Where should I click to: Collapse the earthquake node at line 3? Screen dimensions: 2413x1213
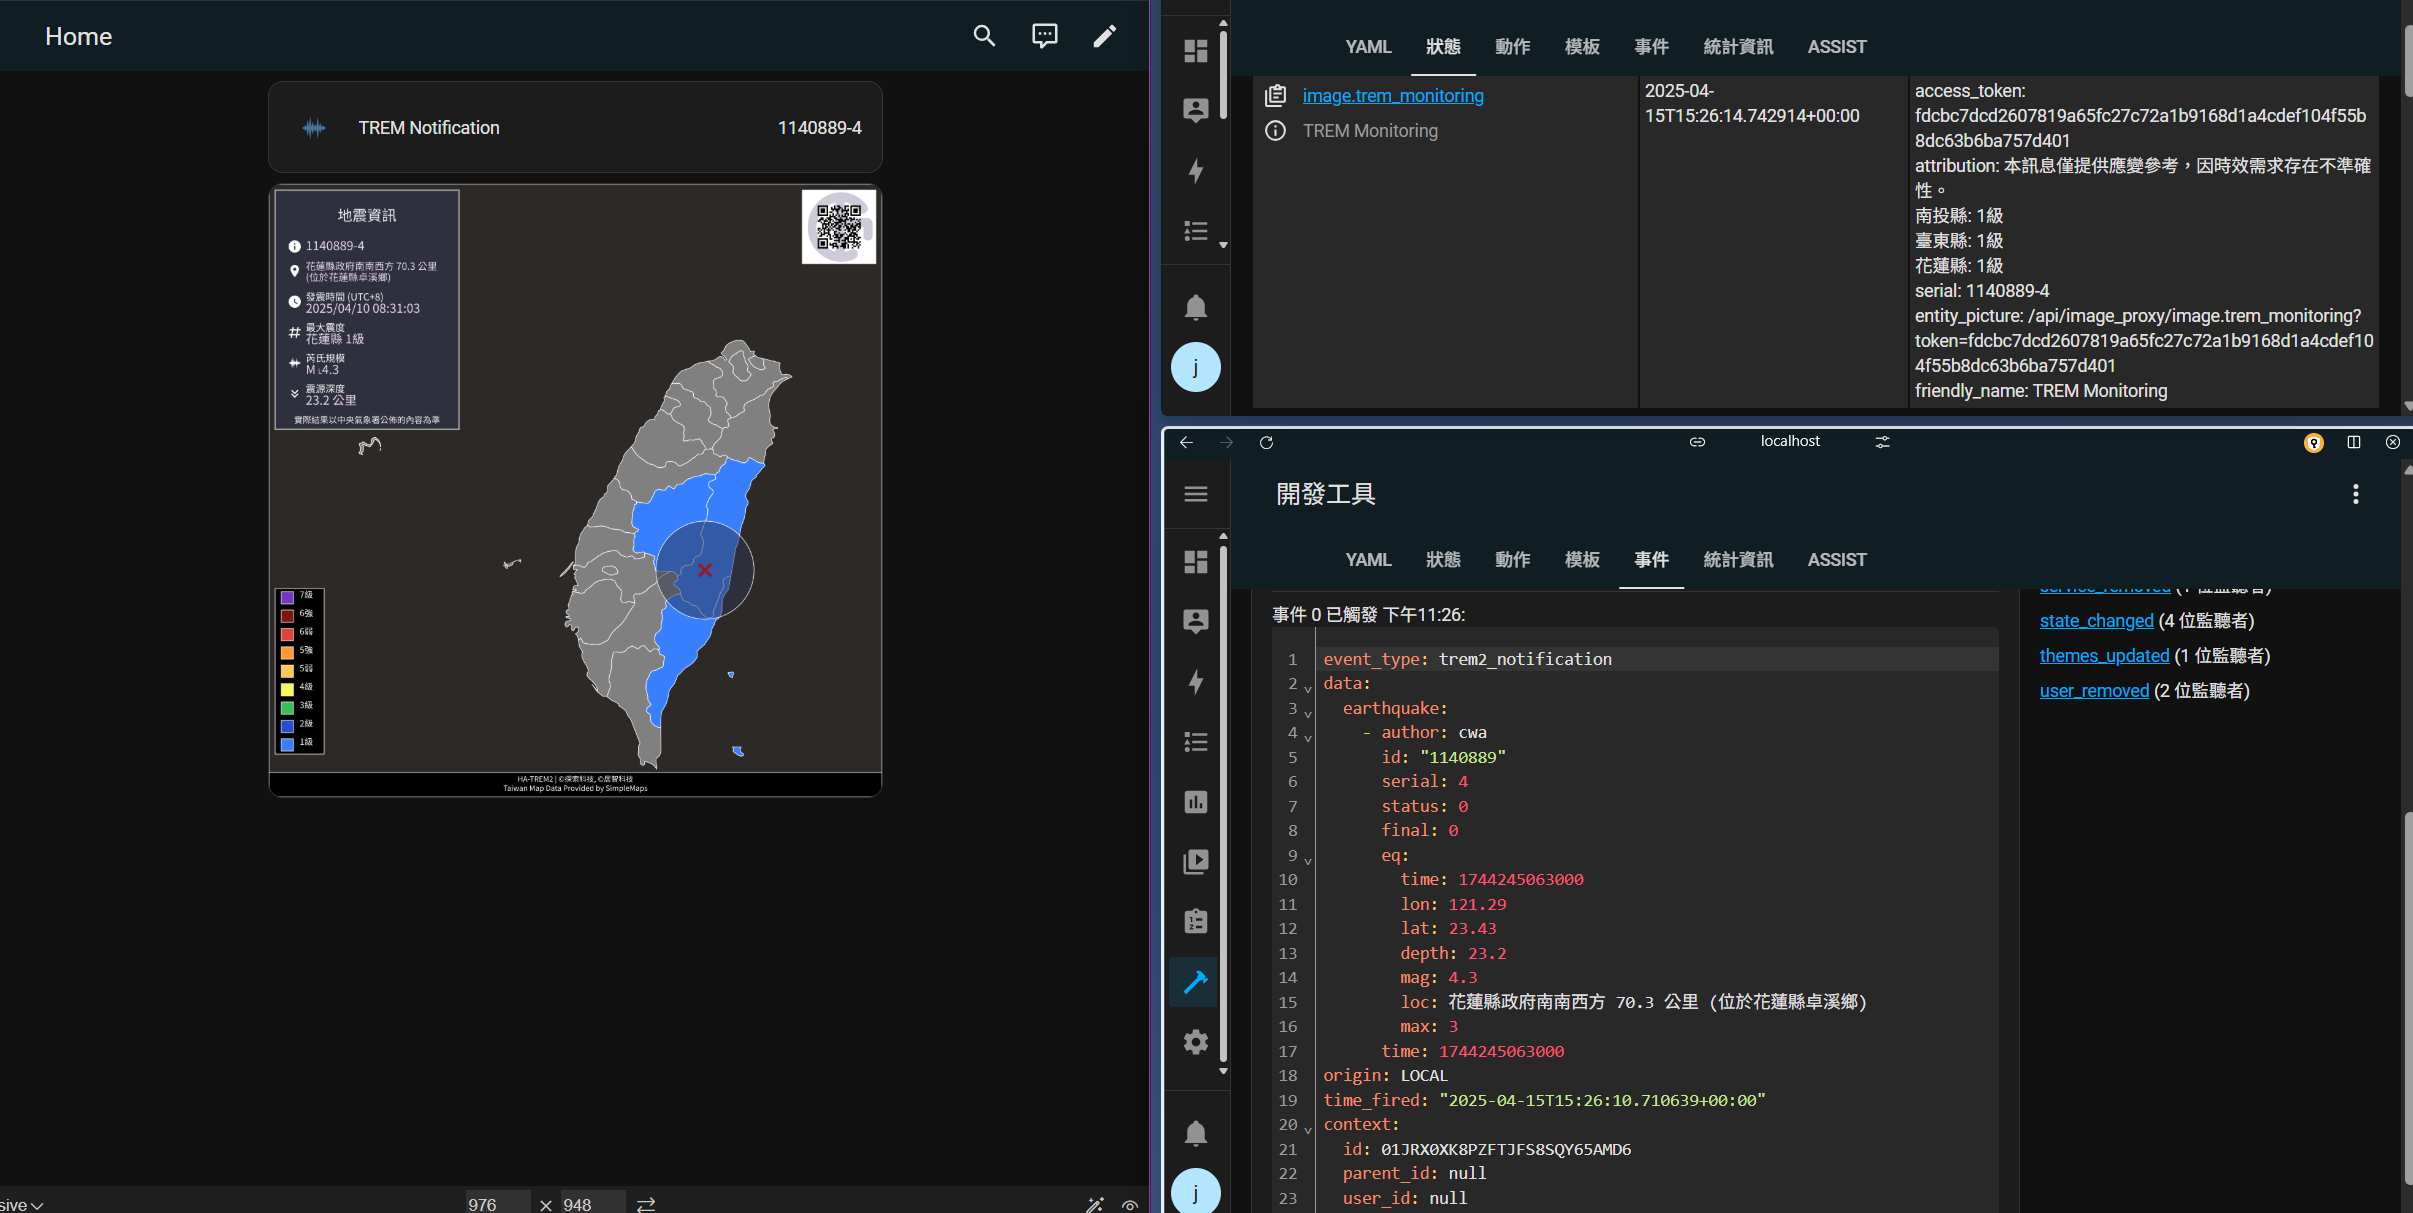1307,713
